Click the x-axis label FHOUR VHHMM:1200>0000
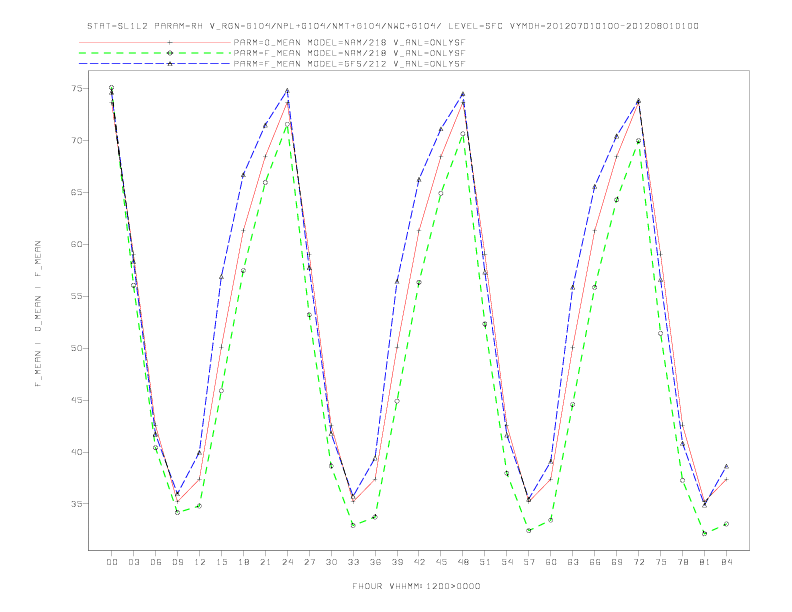The image size is (792, 612). [x=416, y=586]
